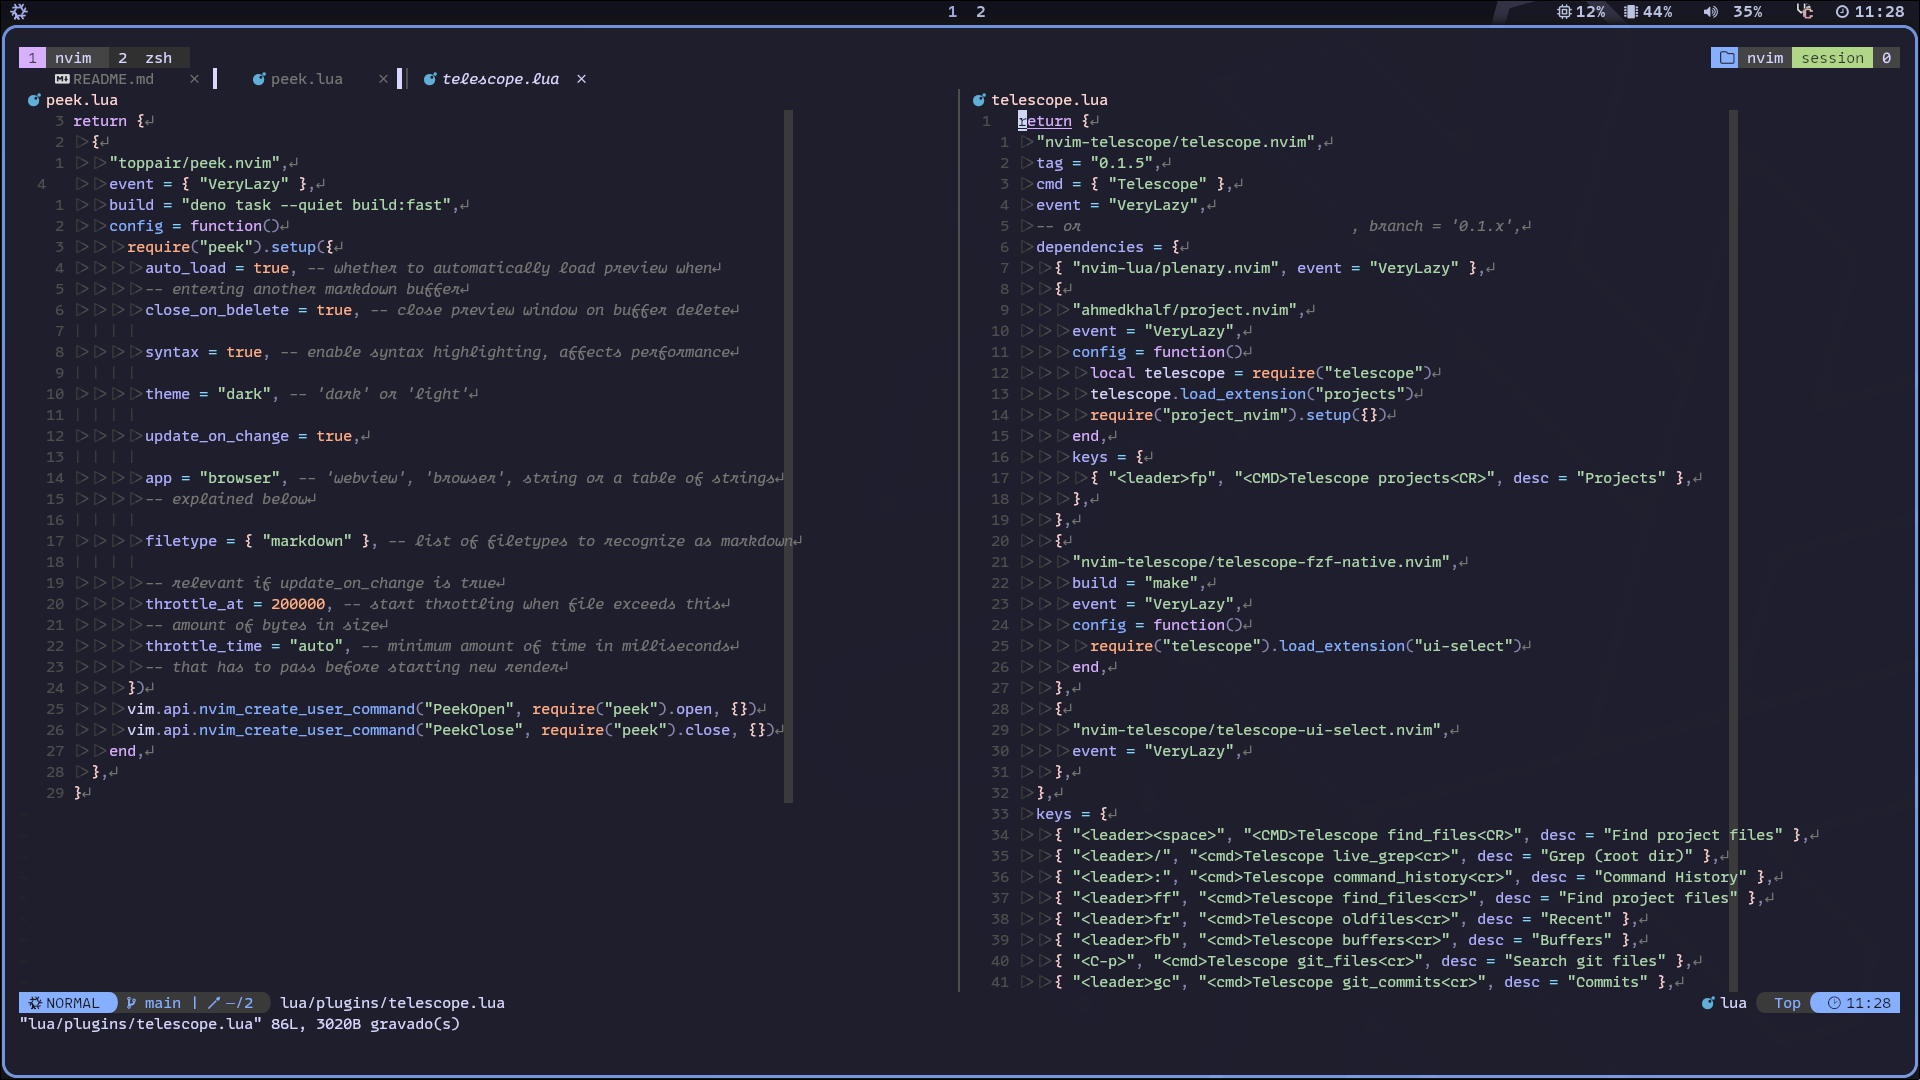Click the CPU usage icon showing 12%

[x=1564, y=12]
